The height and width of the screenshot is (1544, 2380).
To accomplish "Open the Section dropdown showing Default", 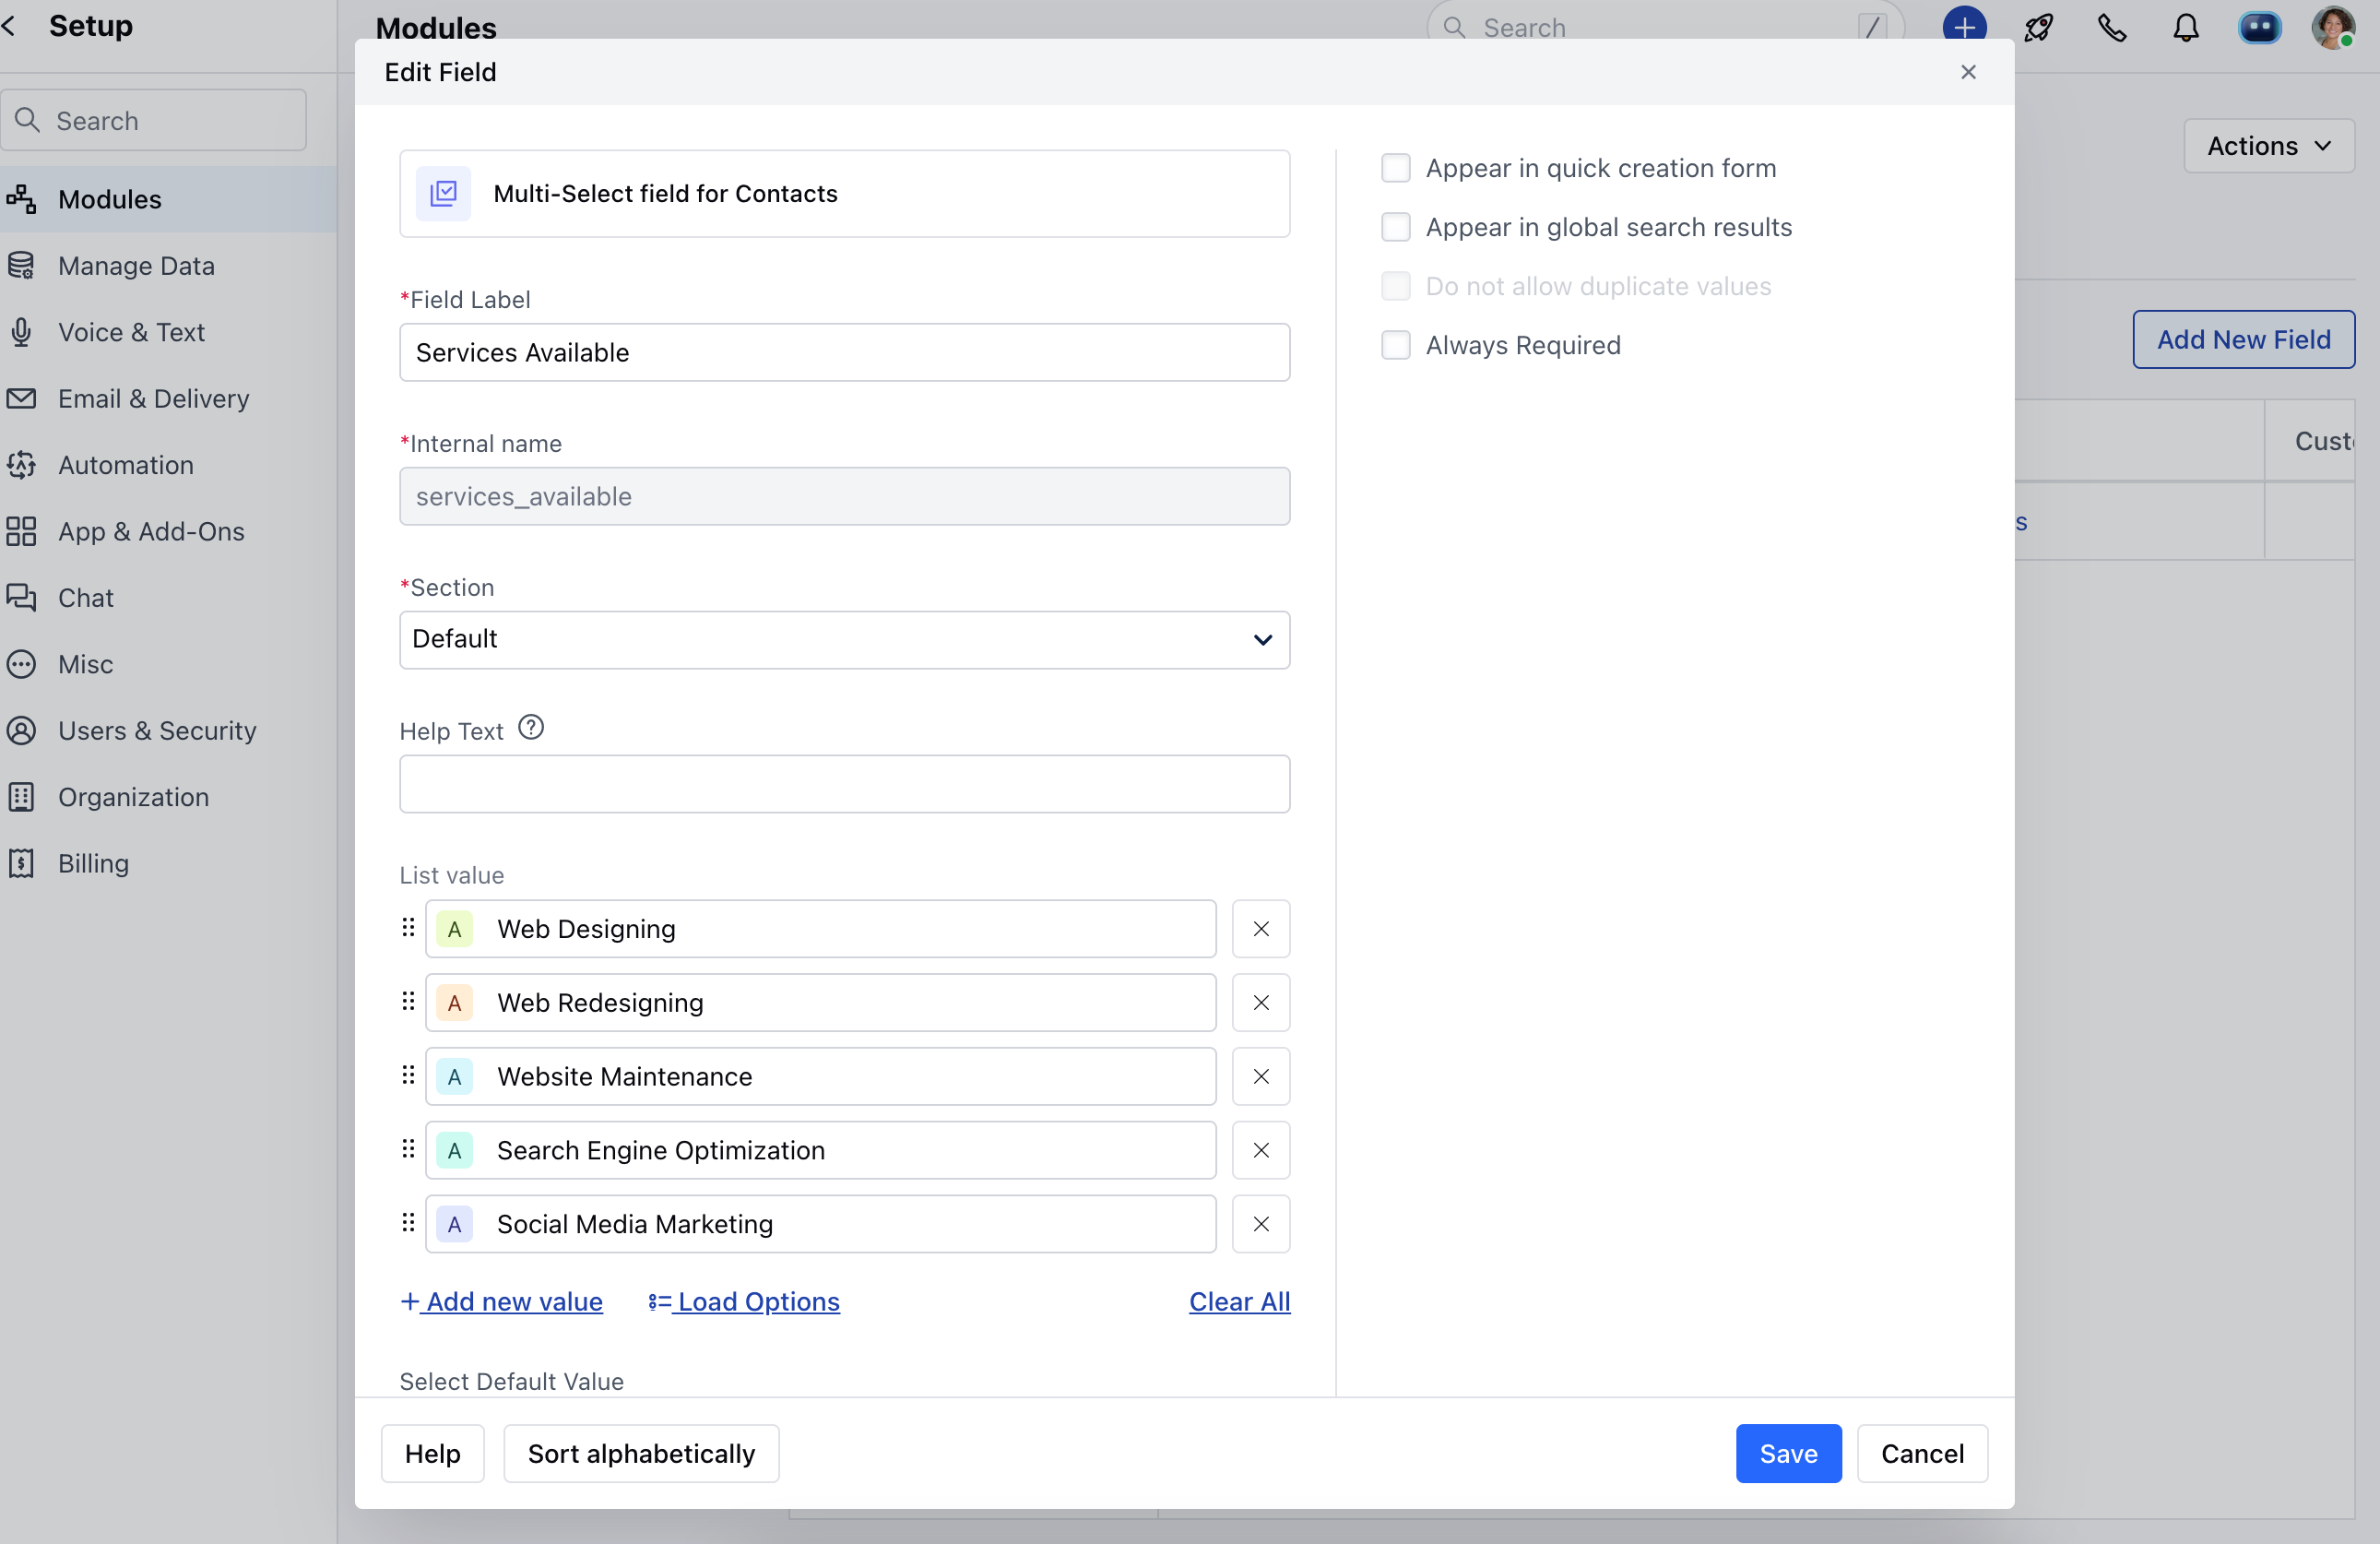I will tap(844, 639).
